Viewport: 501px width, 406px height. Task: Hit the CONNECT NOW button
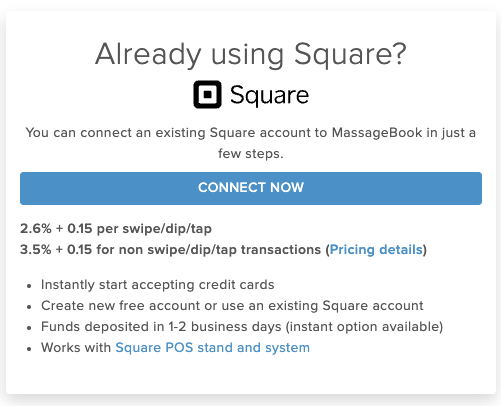[251, 188]
